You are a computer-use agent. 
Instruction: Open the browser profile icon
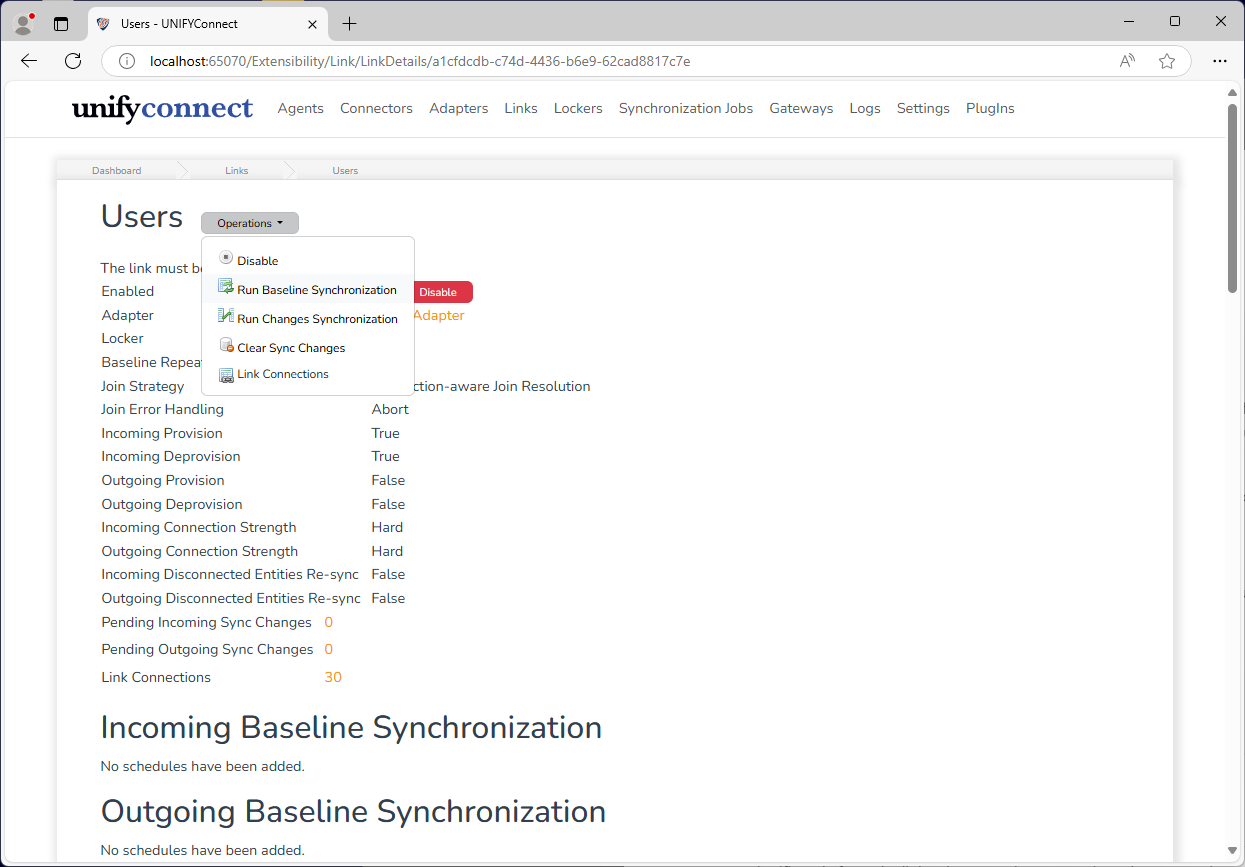[24, 23]
